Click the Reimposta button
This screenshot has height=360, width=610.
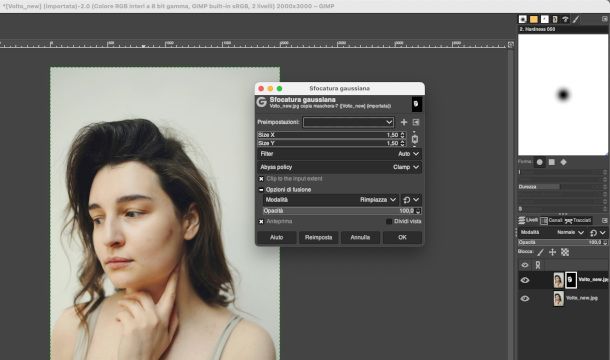pyautogui.click(x=318, y=237)
